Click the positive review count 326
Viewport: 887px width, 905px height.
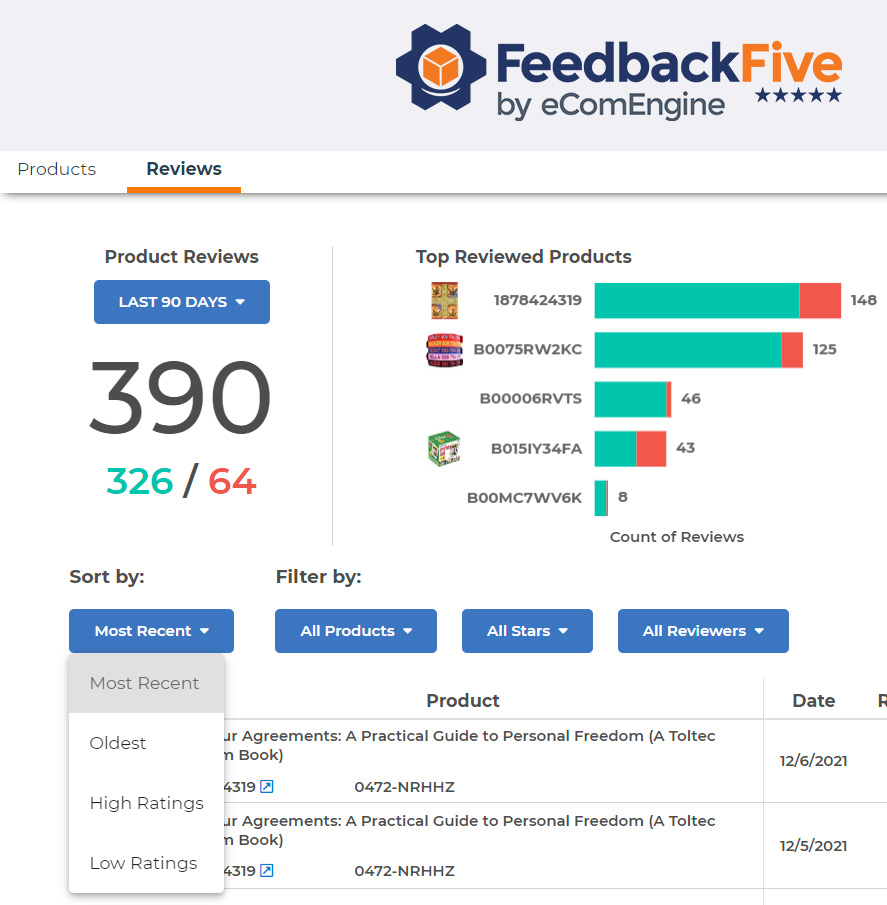pos(140,481)
